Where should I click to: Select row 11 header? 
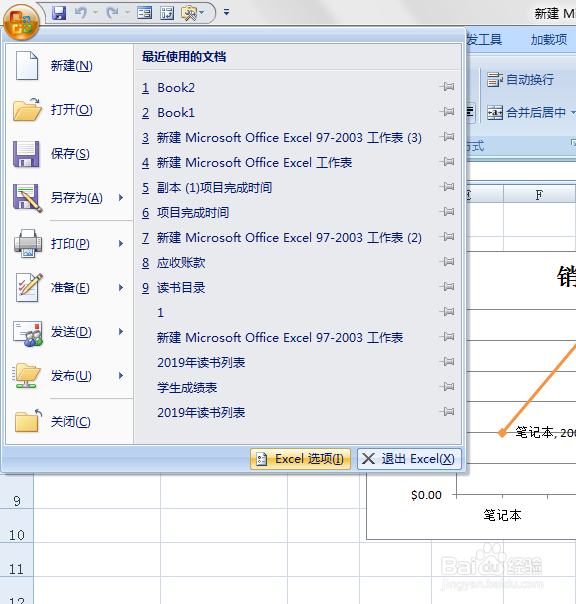(17, 560)
